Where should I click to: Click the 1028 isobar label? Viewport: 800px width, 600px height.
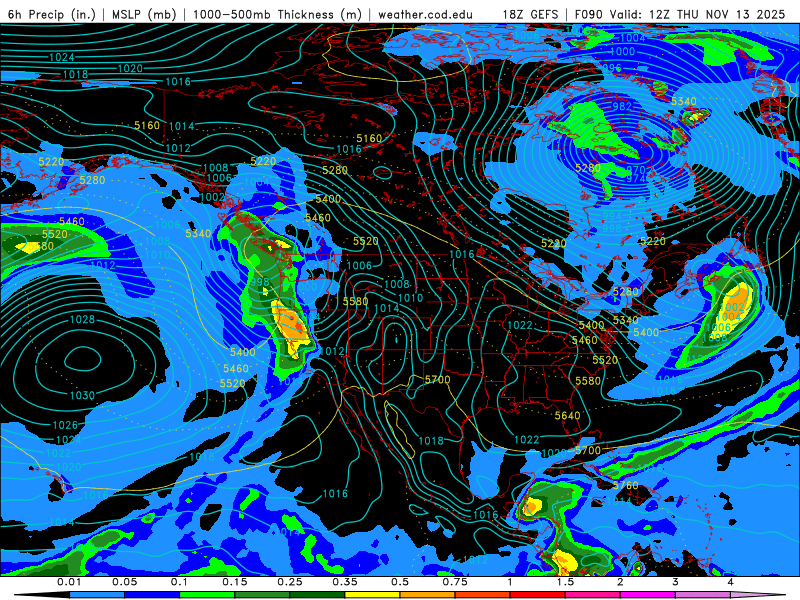pos(82,319)
